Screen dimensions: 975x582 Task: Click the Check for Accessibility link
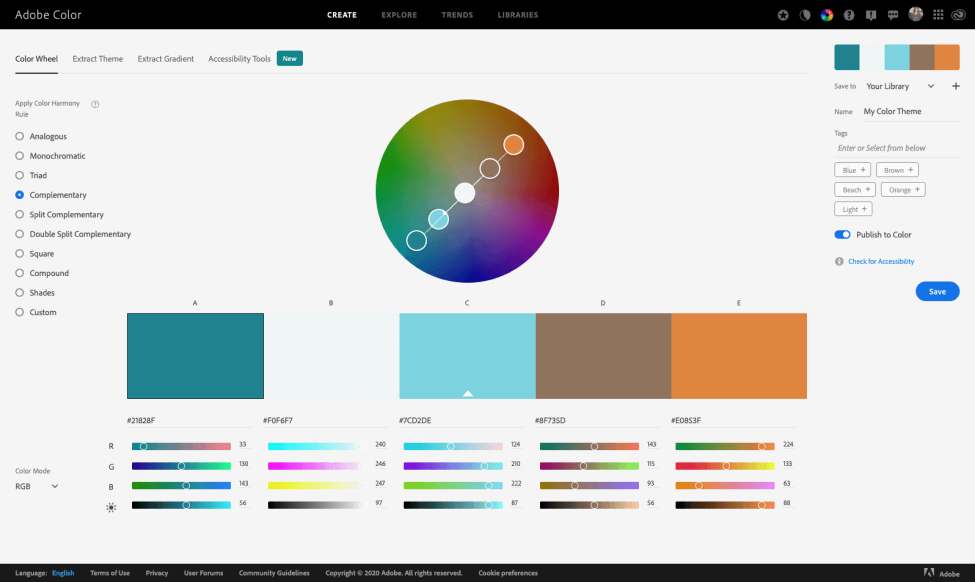881,262
